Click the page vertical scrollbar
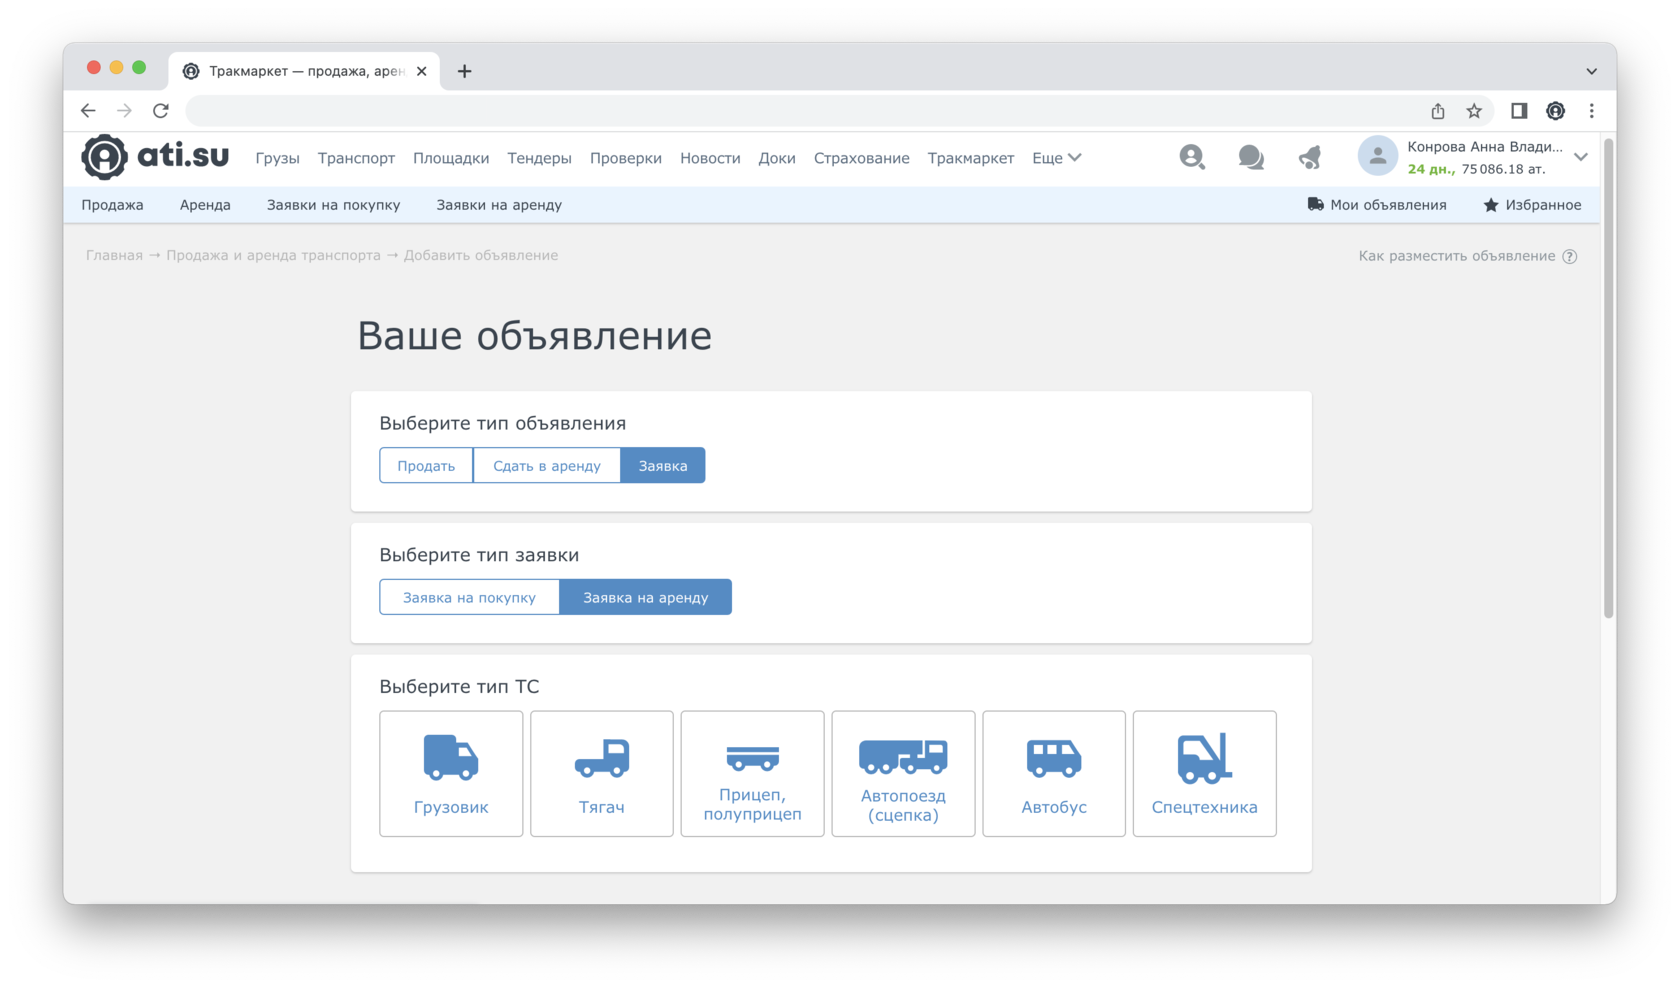The image size is (1680, 988). coord(1609,380)
